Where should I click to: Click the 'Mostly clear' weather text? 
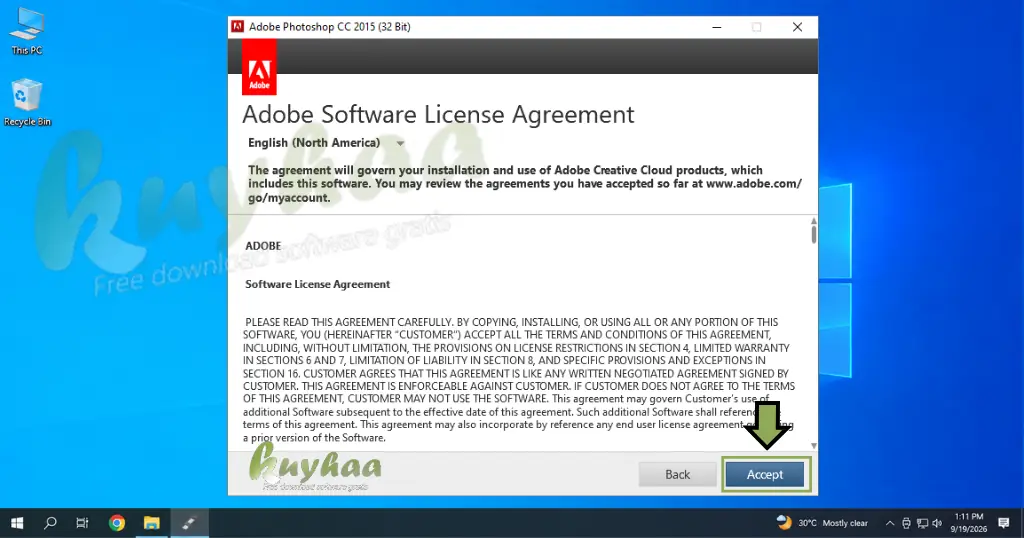(x=845, y=523)
